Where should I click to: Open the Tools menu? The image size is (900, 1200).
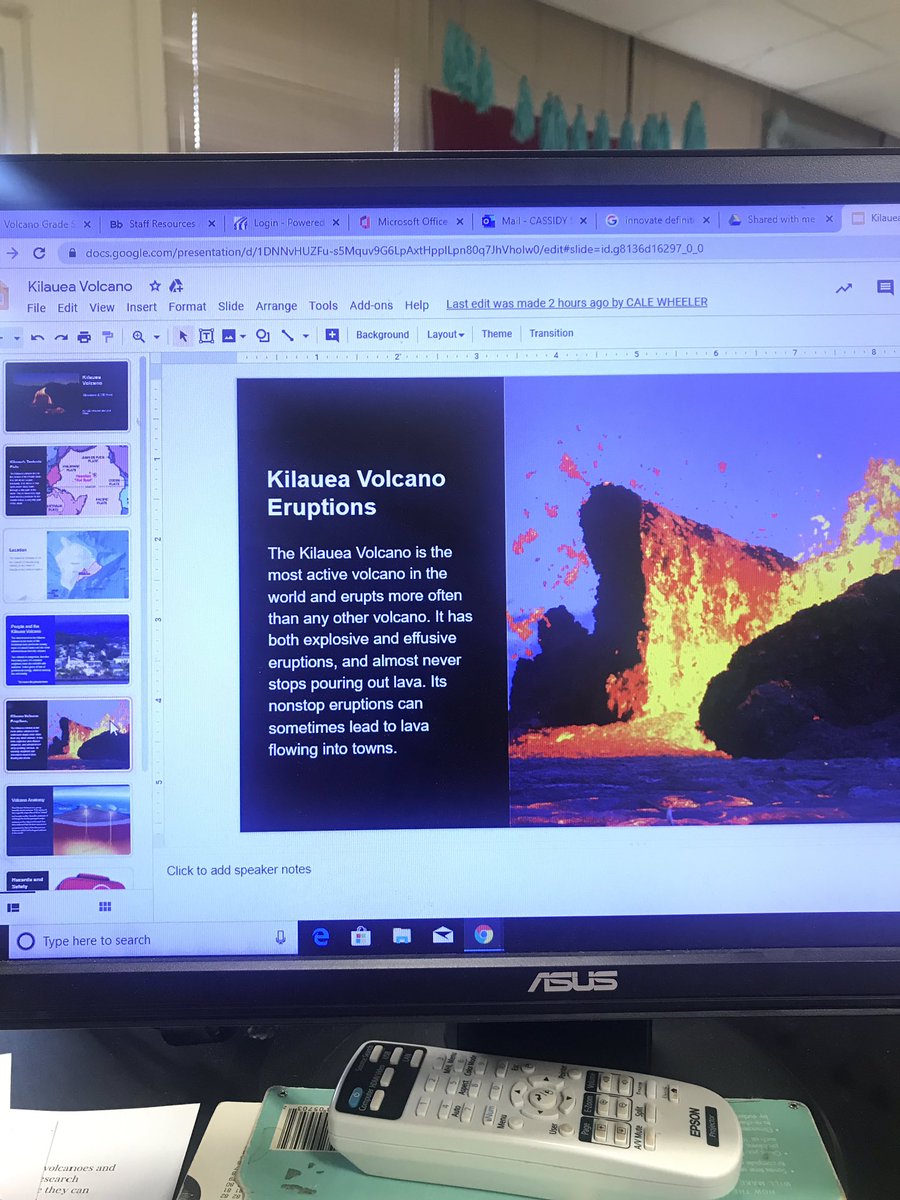[x=323, y=306]
